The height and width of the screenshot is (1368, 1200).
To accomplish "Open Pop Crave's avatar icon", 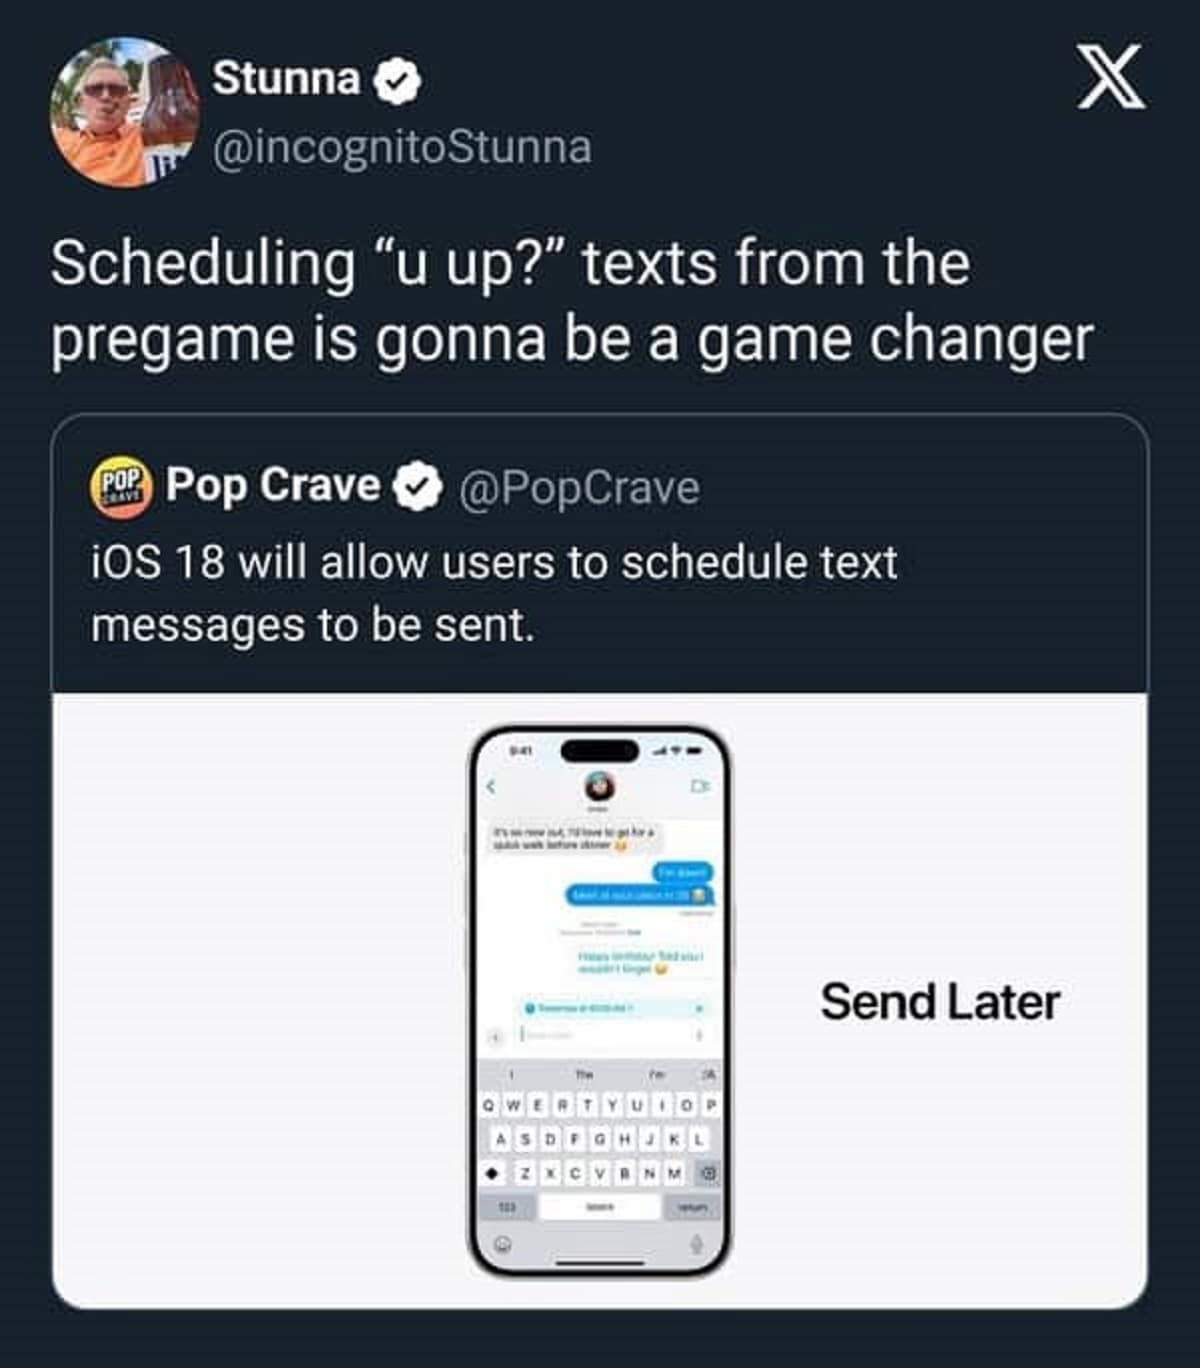I will coord(121,487).
